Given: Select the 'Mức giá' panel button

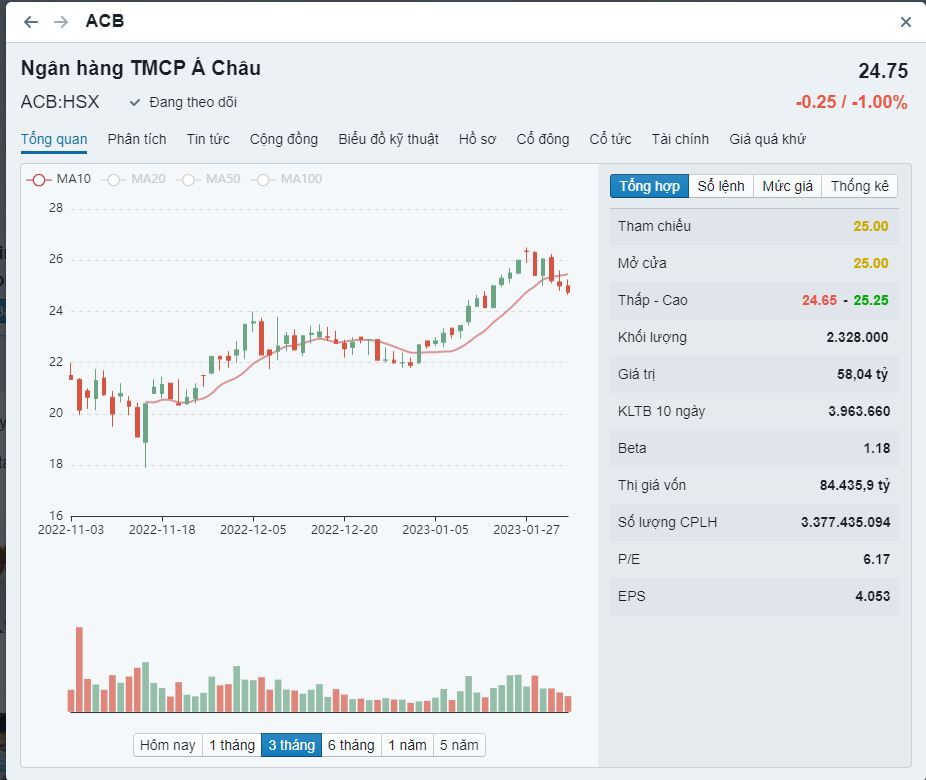Looking at the screenshot, I should (x=788, y=186).
